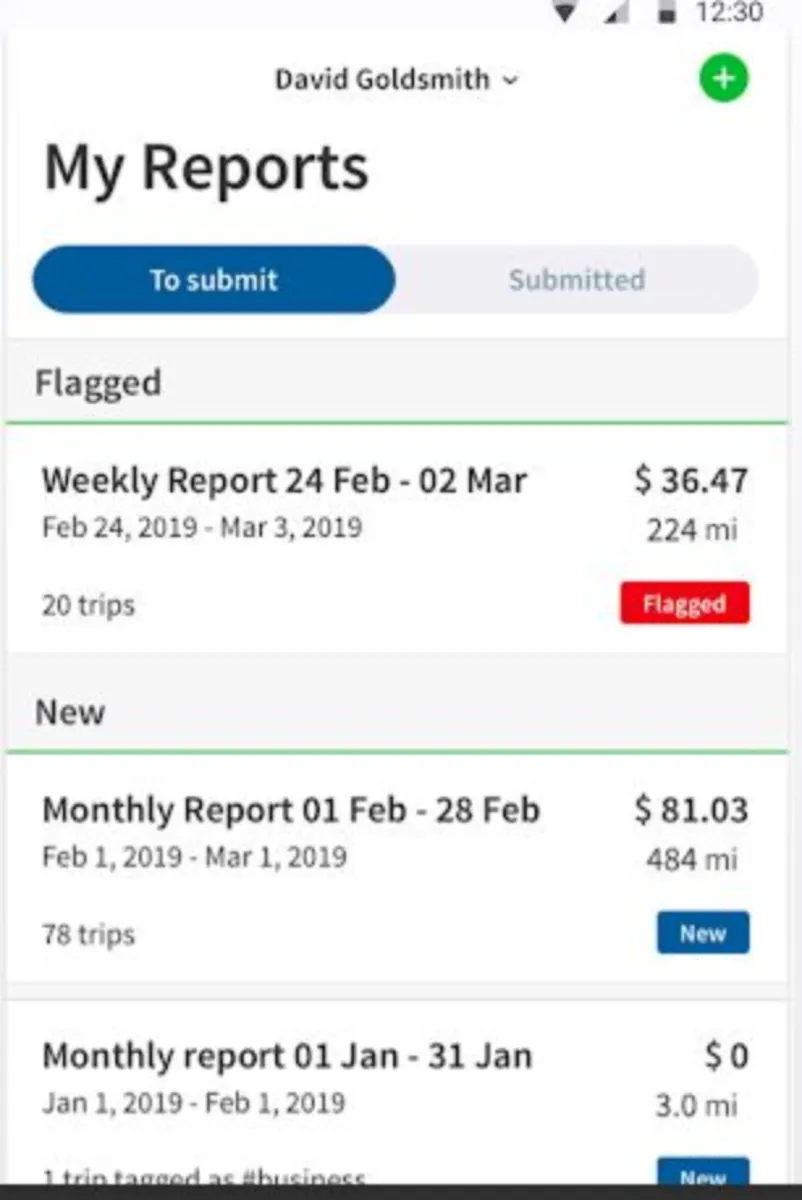Expand the account chevron beside David Goldsmith
The image size is (802, 1200).
[x=511, y=80]
